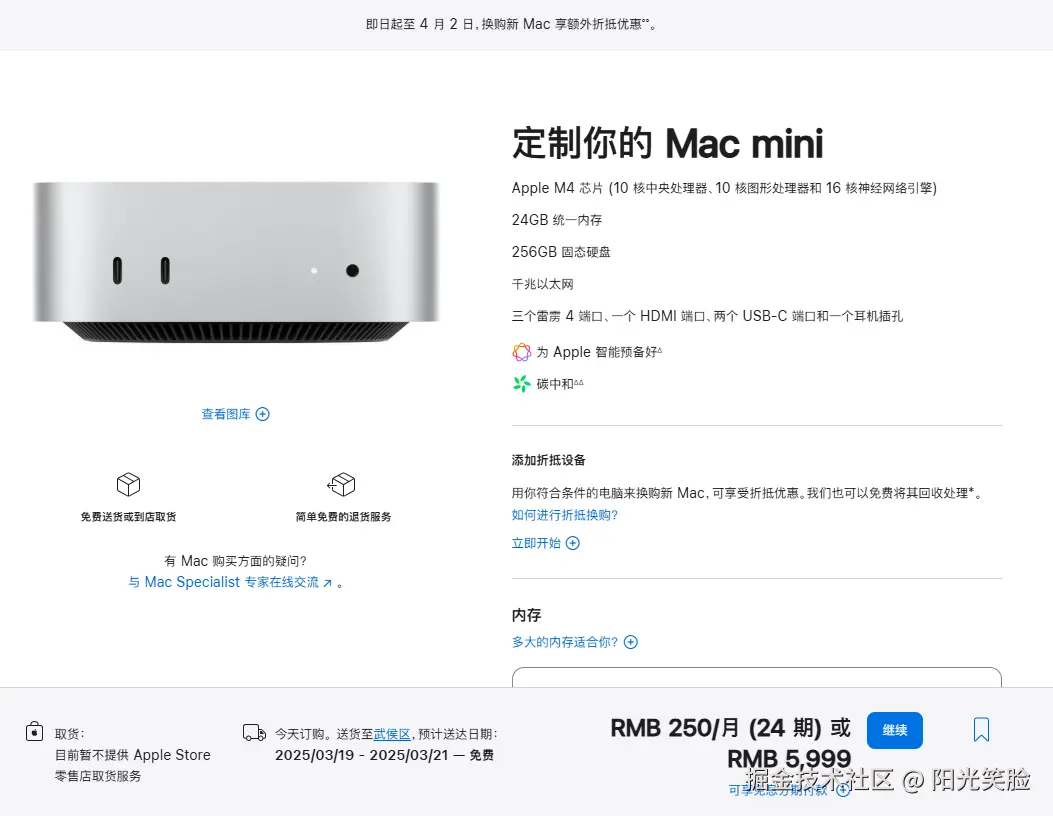The height and width of the screenshot is (816, 1053).
Task: Click the RMB 5,999 price text
Action: pos(789,760)
